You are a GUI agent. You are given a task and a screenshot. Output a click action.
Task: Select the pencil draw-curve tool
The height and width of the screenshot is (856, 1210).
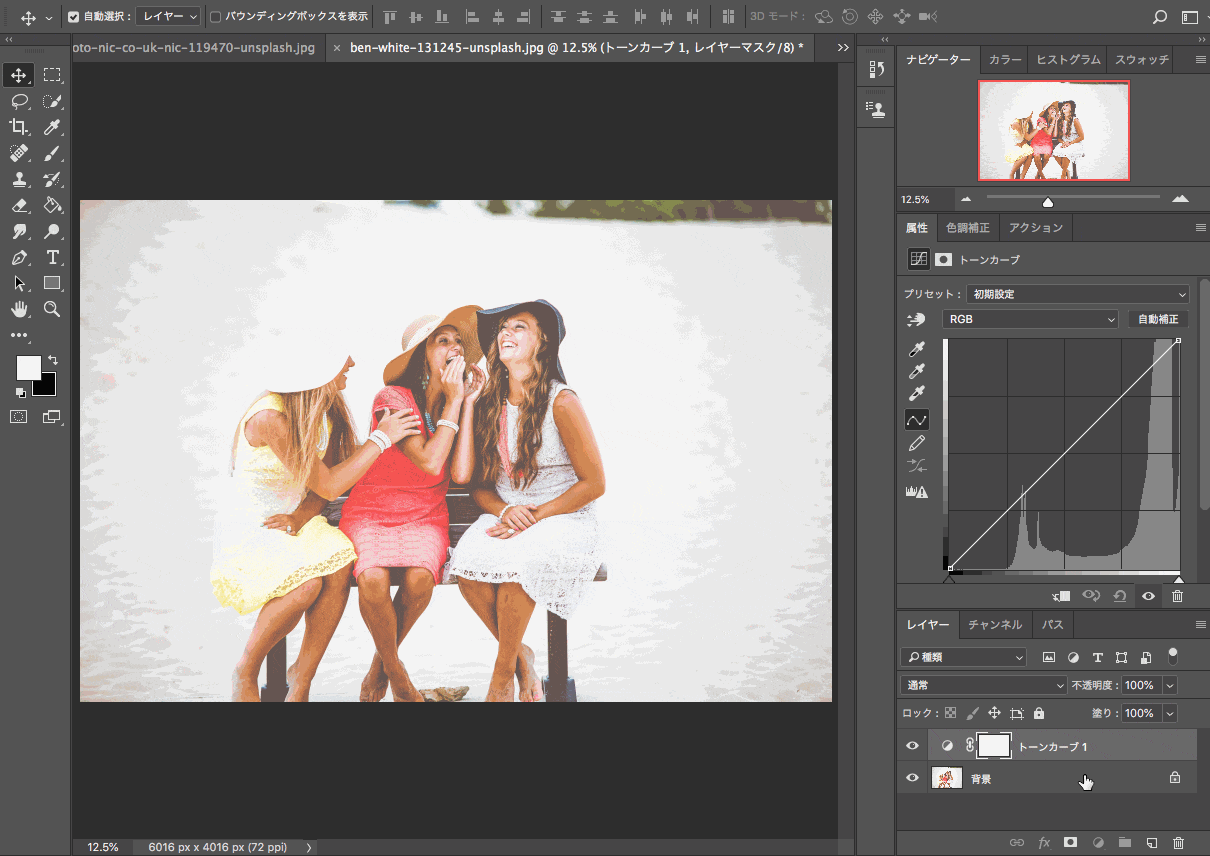tap(917, 444)
